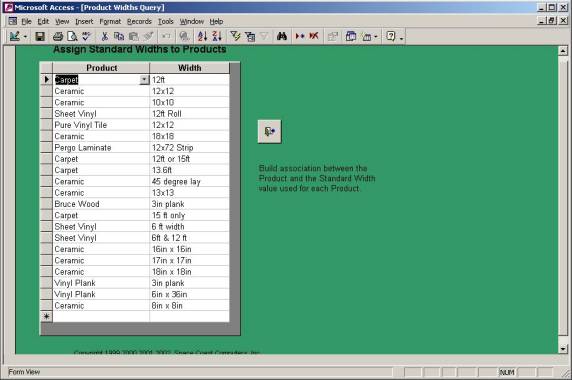Open Print Preview from the toolbar
The image size is (572, 380).
click(72, 36)
